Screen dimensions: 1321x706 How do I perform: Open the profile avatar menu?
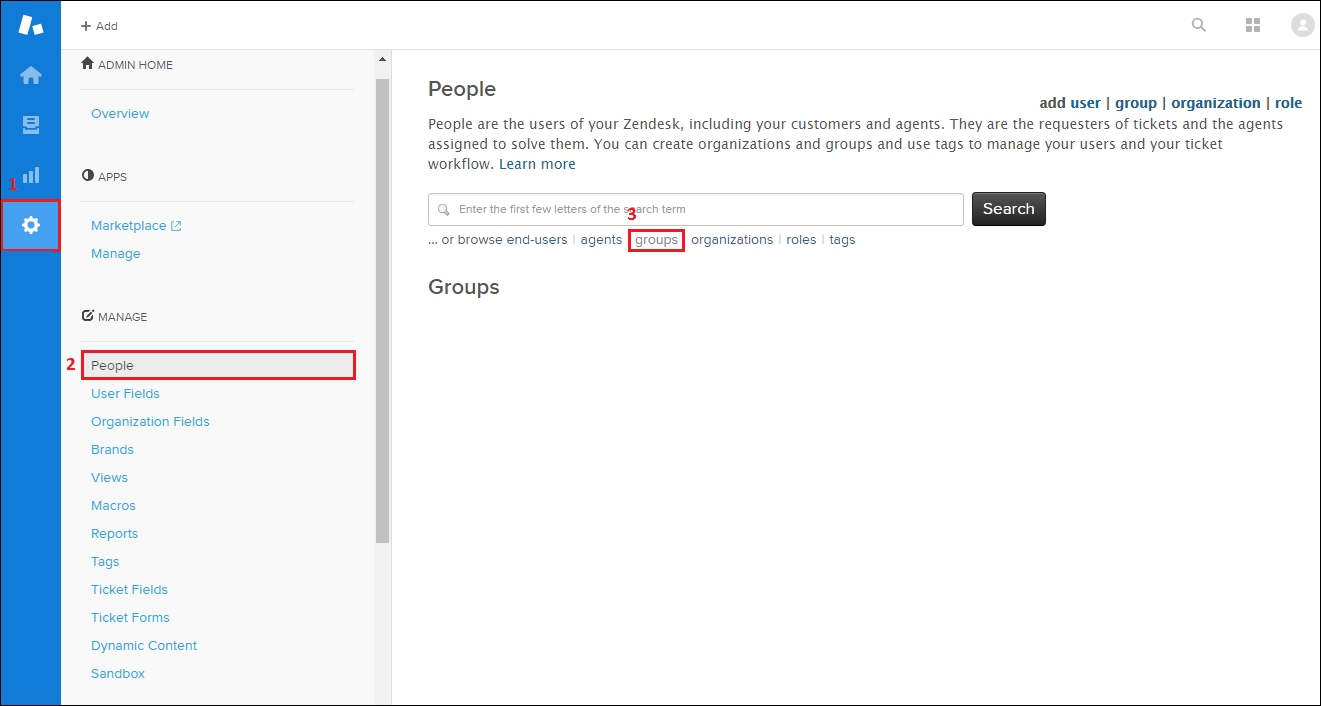[1302, 25]
